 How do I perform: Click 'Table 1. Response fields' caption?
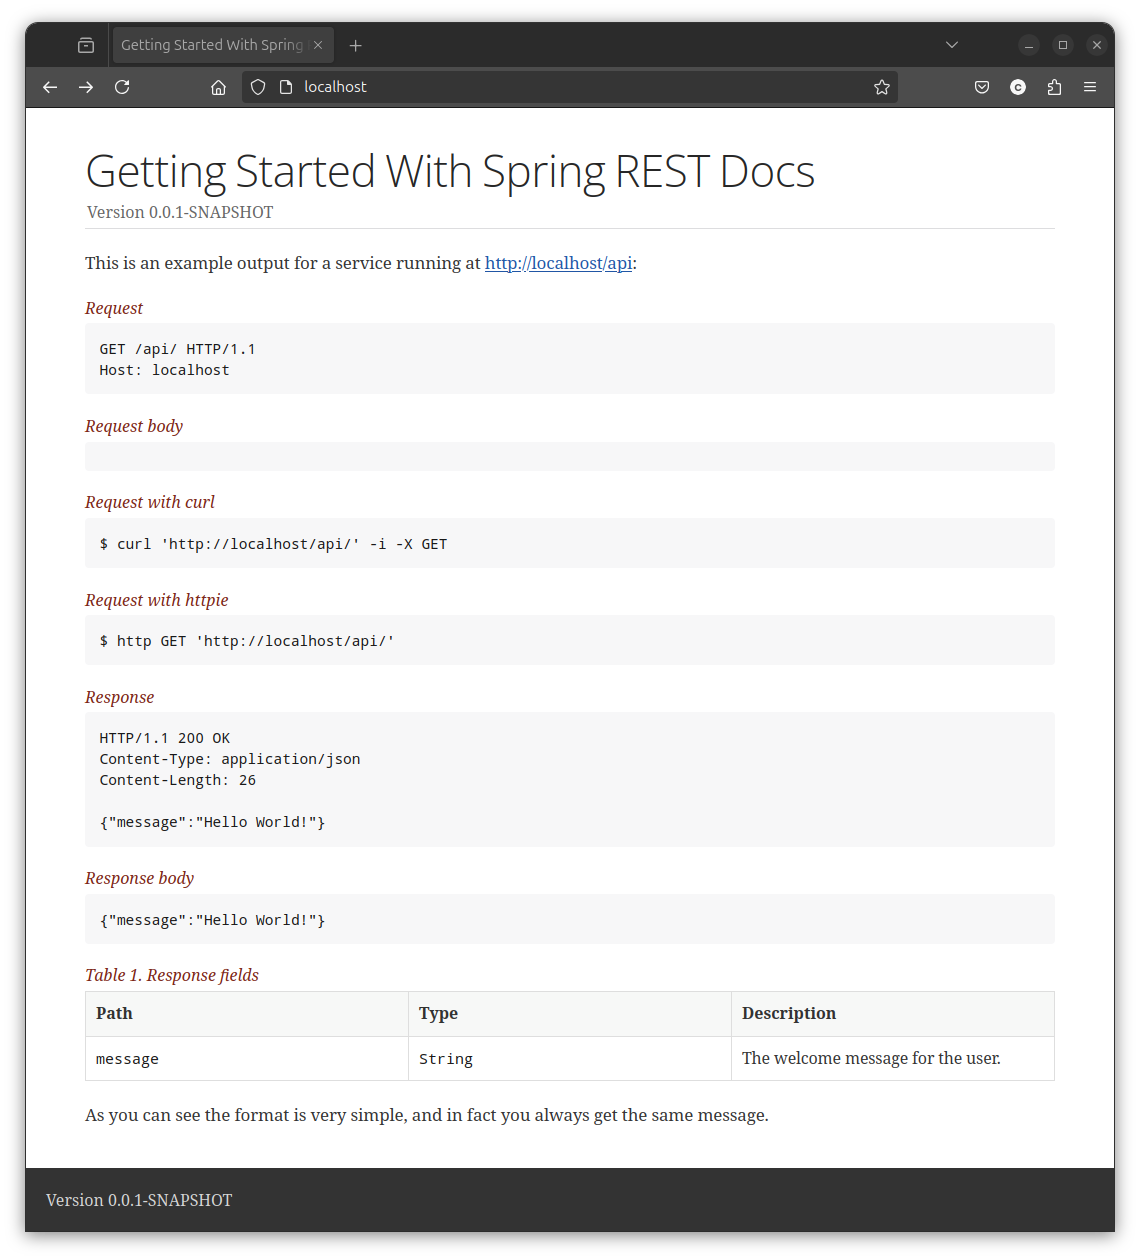click(x=172, y=975)
